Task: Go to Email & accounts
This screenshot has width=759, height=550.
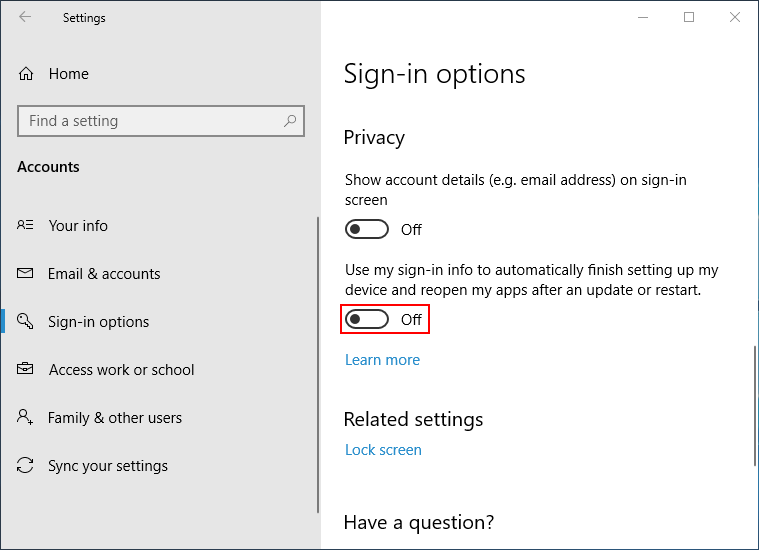Action: pos(104,274)
